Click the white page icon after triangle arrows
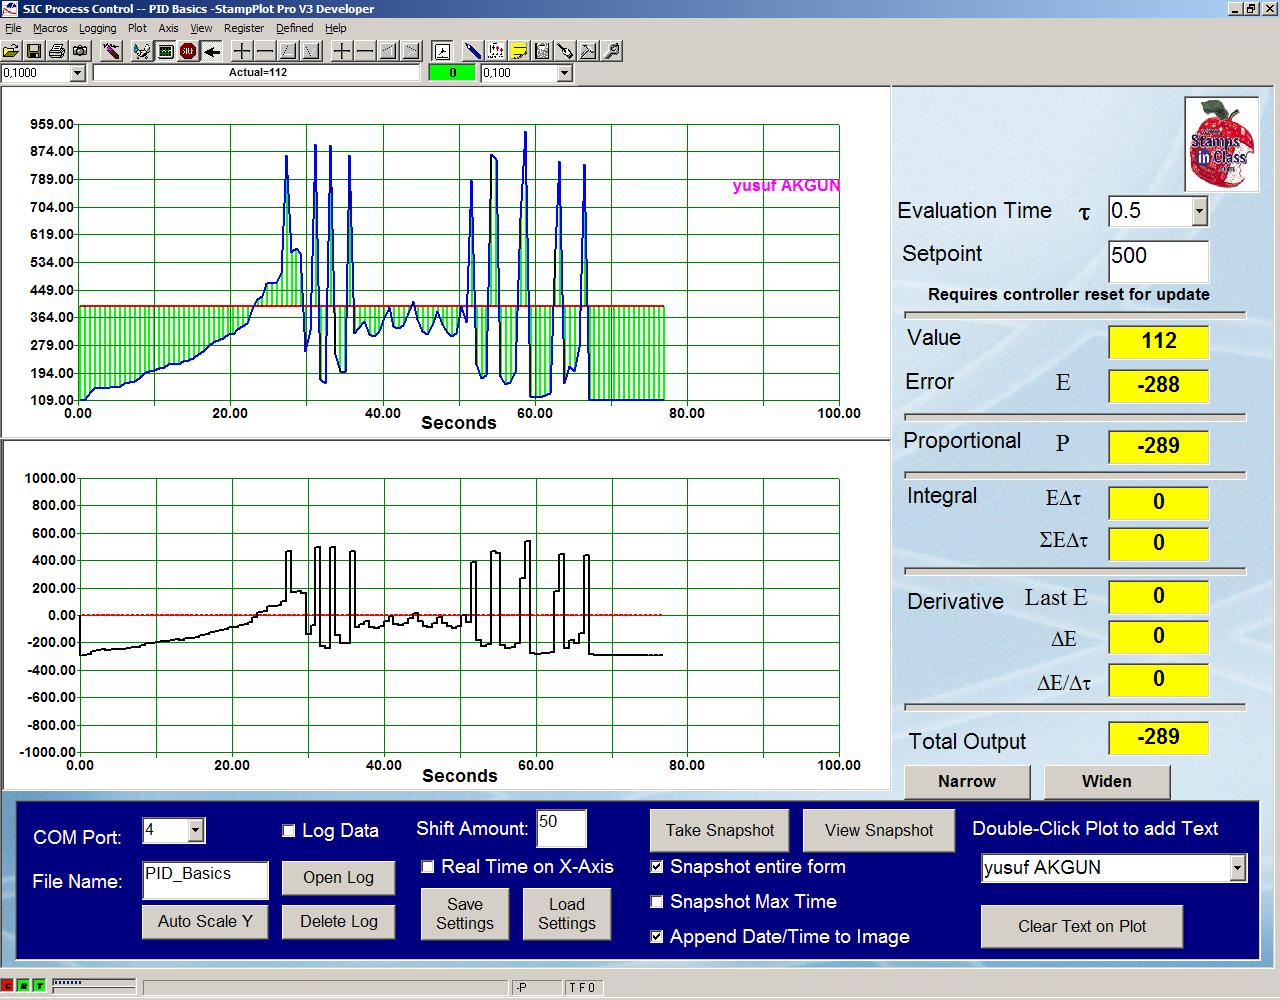1280x1000 pixels. (x=442, y=51)
